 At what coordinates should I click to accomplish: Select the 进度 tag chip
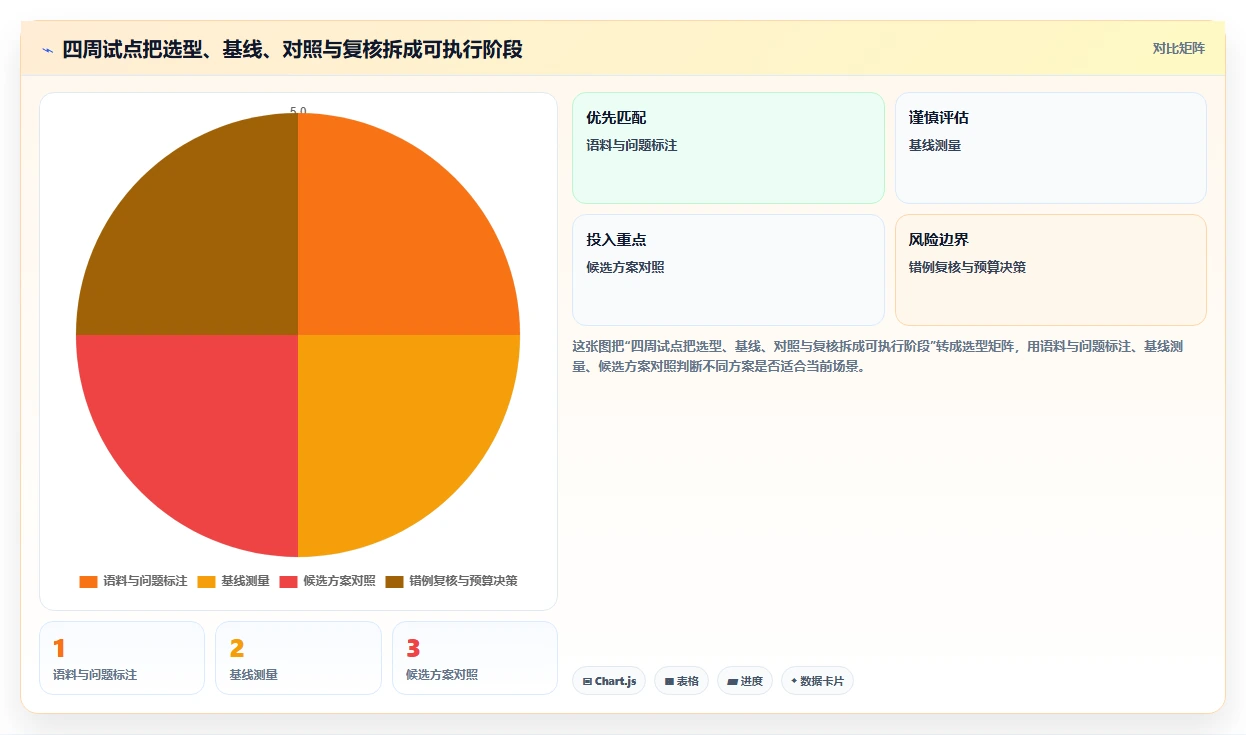click(745, 681)
